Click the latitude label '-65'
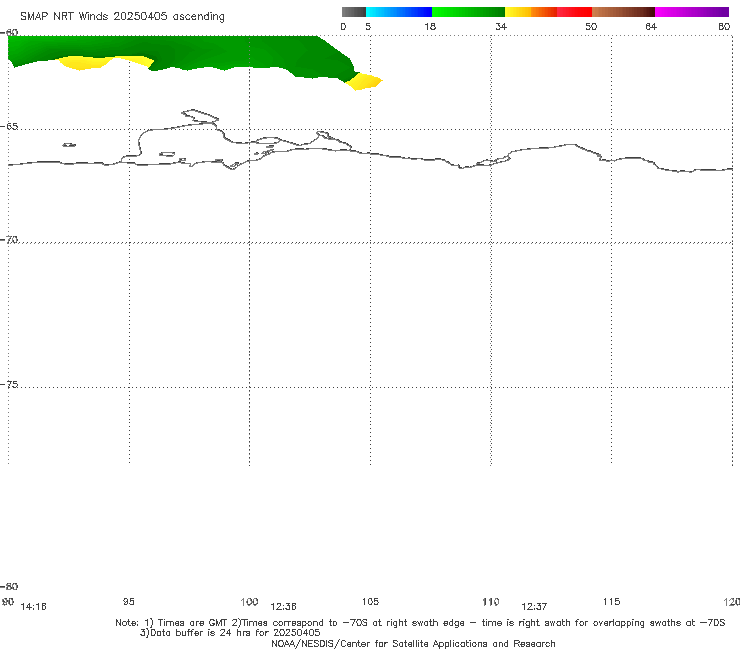Image resolution: width=740 pixels, height=650 pixels. (9, 127)
